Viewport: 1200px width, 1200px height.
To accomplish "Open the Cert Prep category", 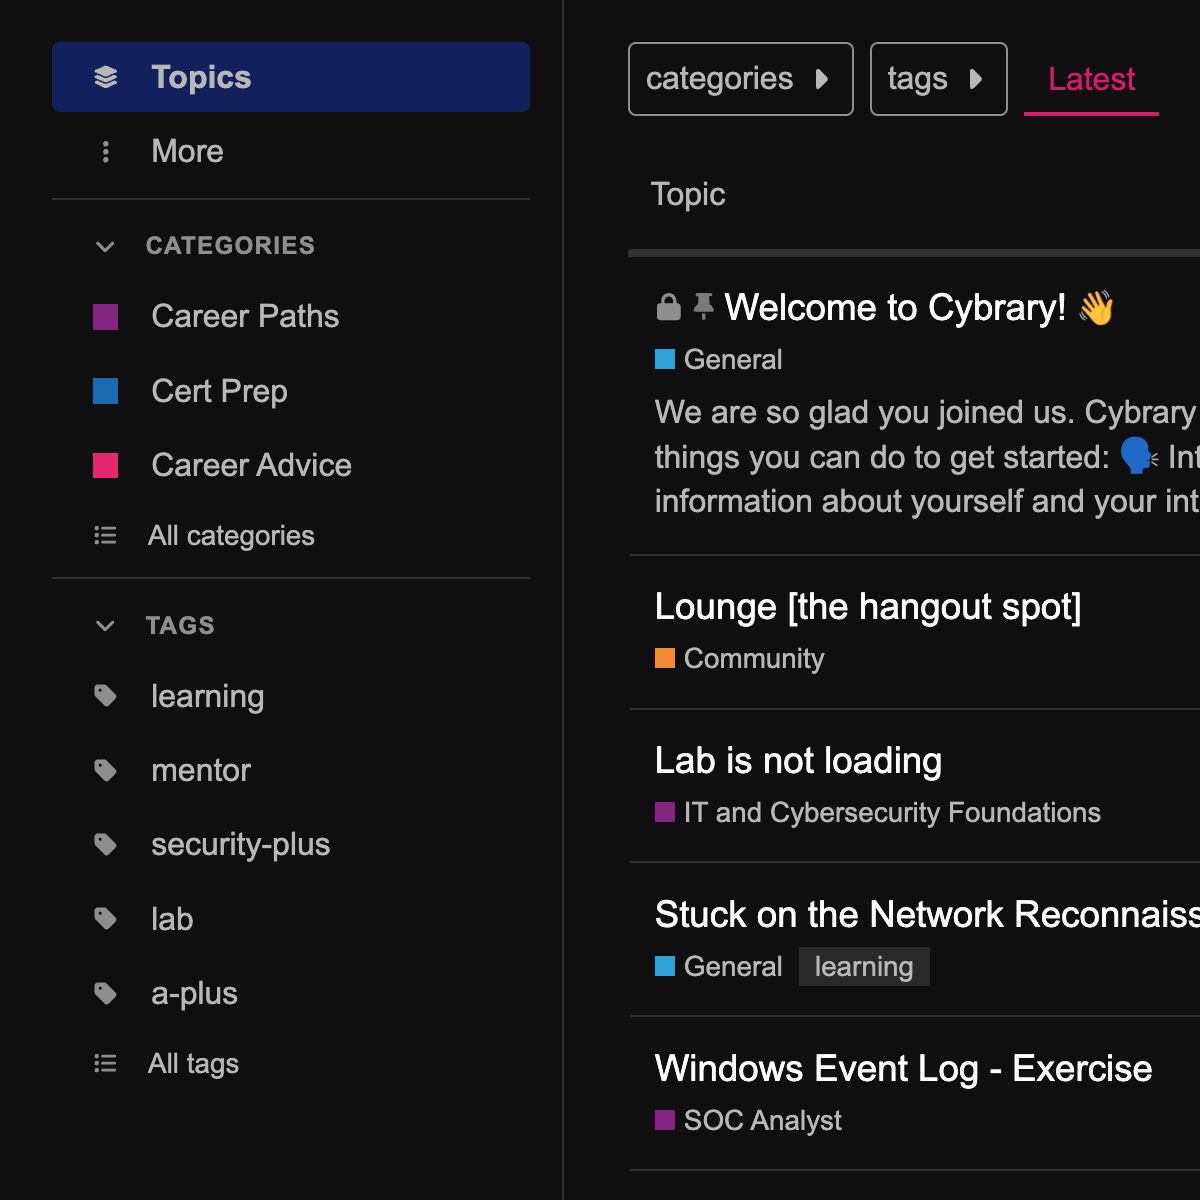I will [291, 391].
